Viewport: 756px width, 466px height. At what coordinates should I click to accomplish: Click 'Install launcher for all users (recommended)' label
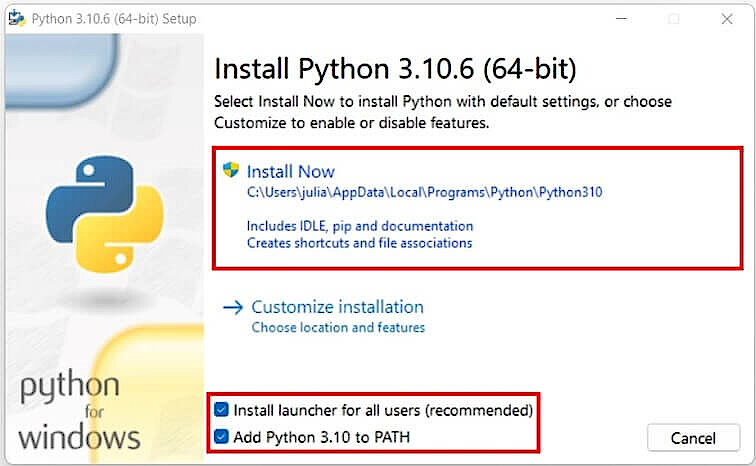[383, 410]
